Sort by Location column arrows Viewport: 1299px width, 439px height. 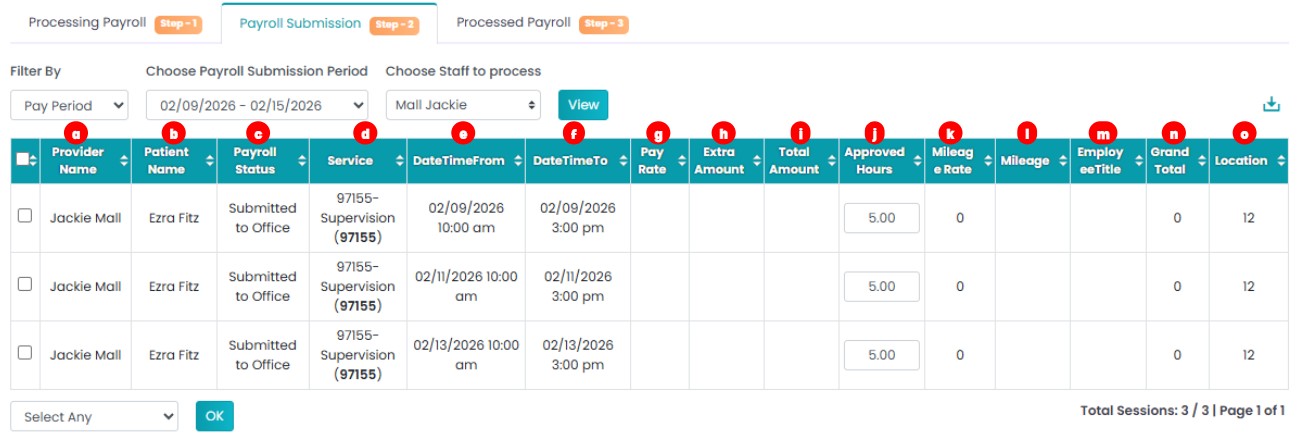[x=1281, y=161]
